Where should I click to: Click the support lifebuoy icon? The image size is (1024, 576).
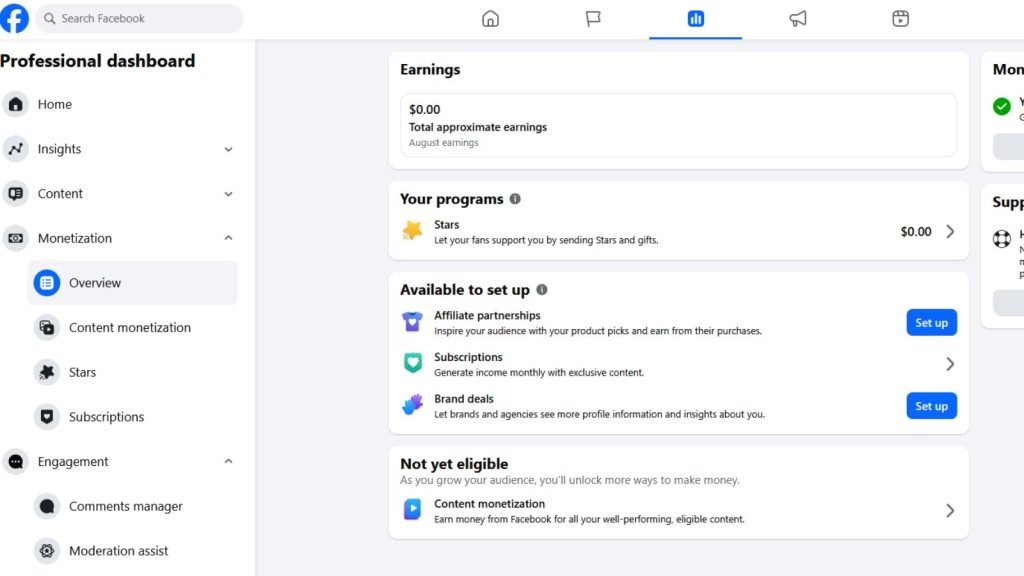pos(1002,239)
